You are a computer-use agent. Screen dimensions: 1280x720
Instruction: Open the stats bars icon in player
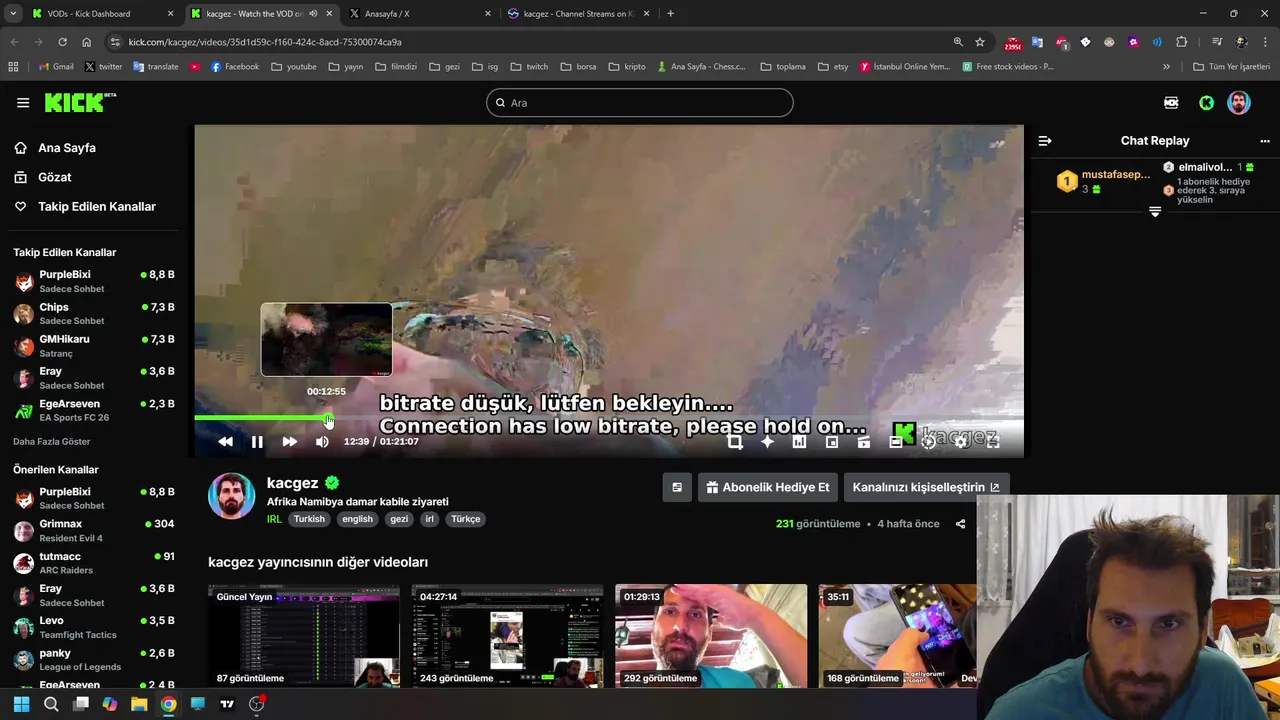(x=799, y=441)
